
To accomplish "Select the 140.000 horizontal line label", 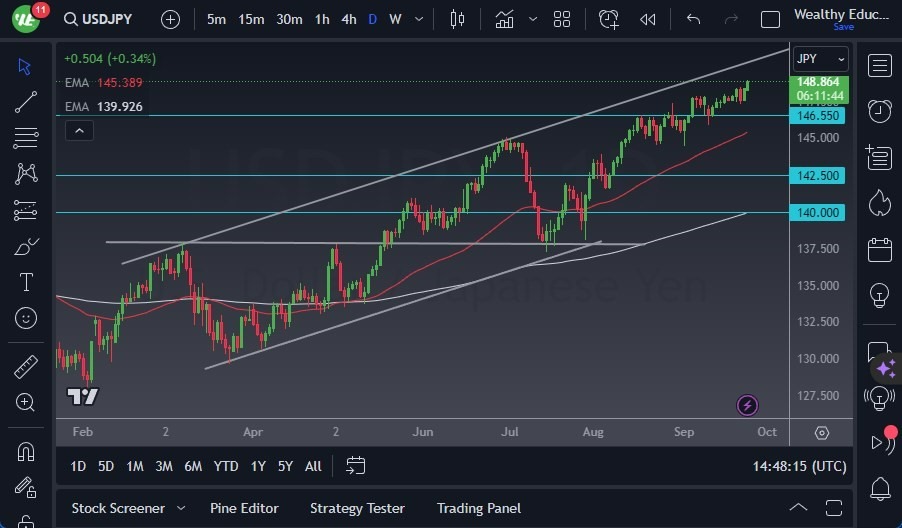I will 817,213.
